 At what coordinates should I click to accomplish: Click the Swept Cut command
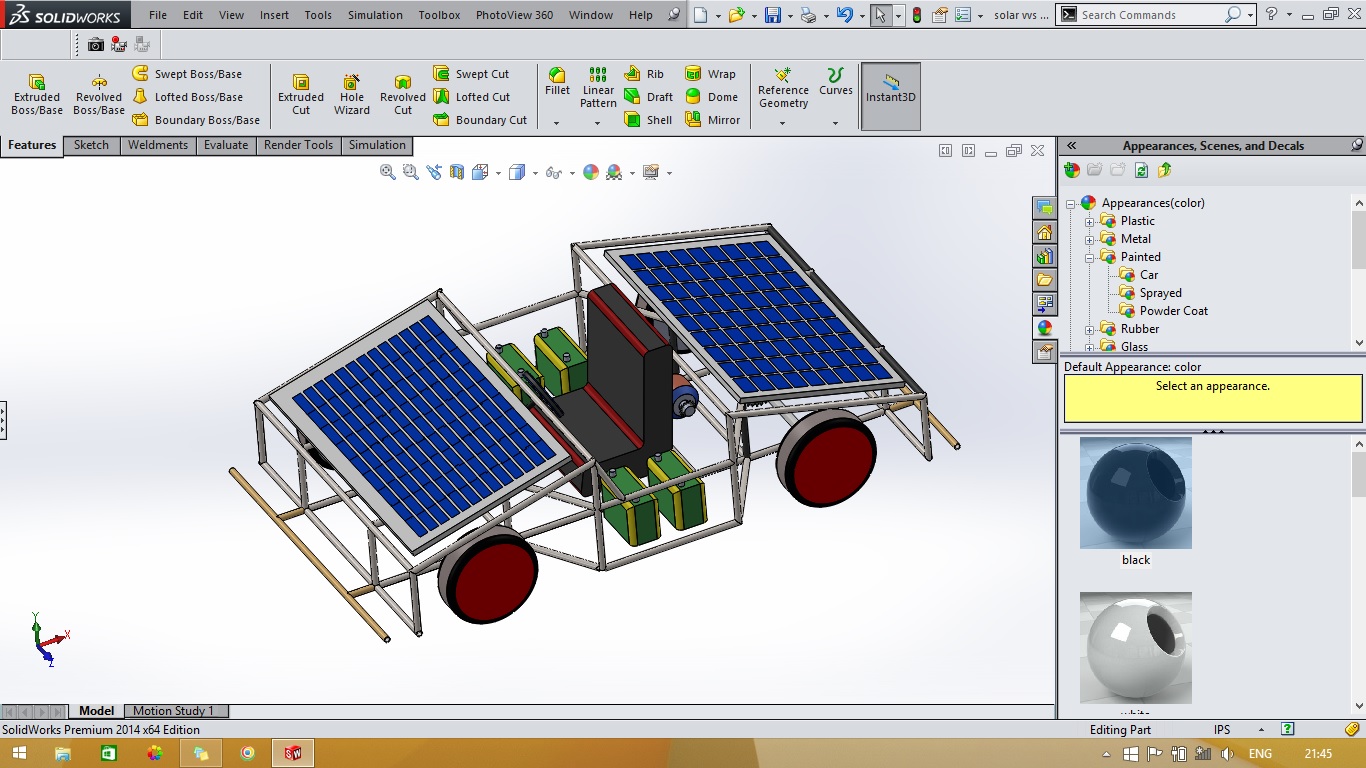tap(471, 74)
